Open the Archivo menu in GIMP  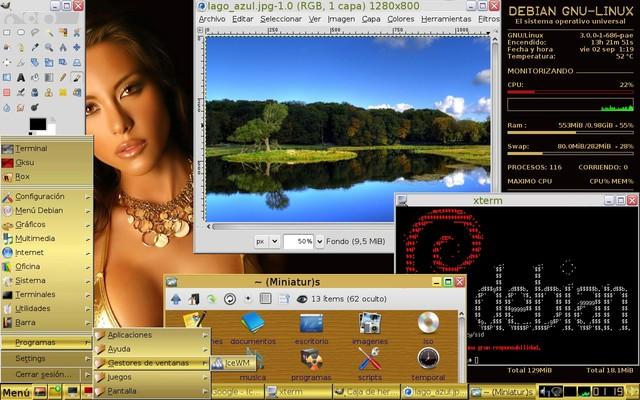[212, 19]
